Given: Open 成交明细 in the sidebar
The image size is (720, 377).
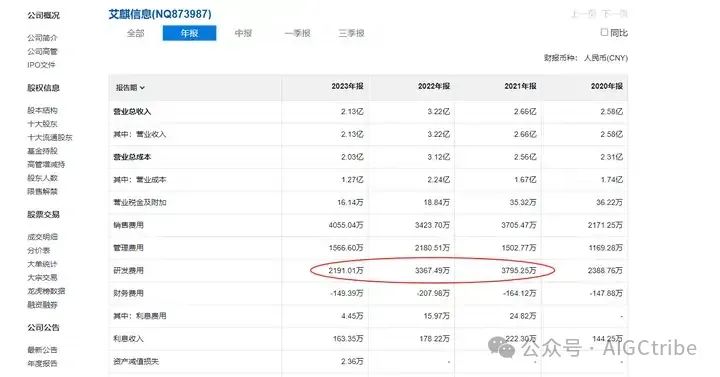Looking at the screenshot, I should click(42, 237).
